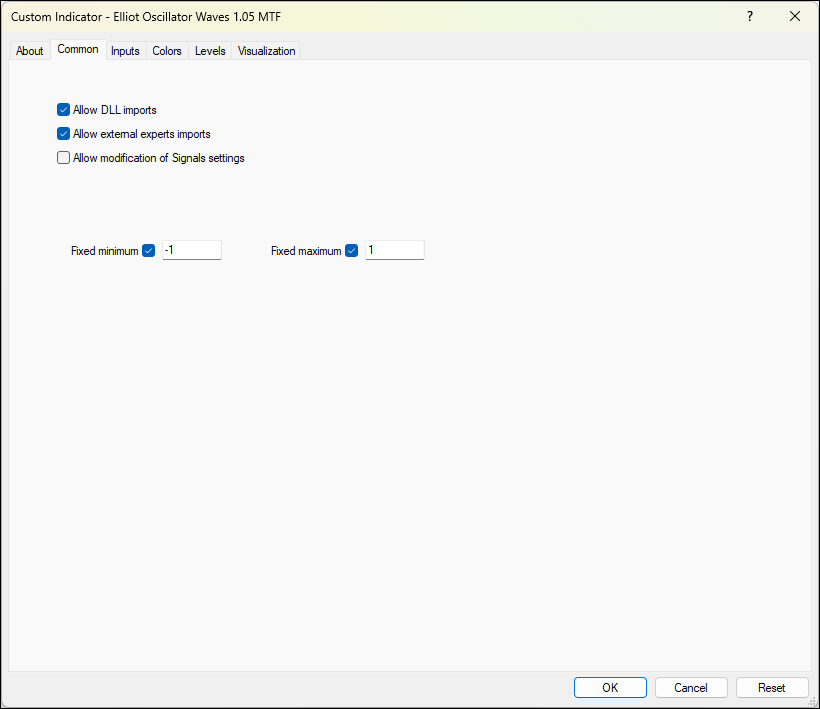Click the question mark help icon

(750, 16)
